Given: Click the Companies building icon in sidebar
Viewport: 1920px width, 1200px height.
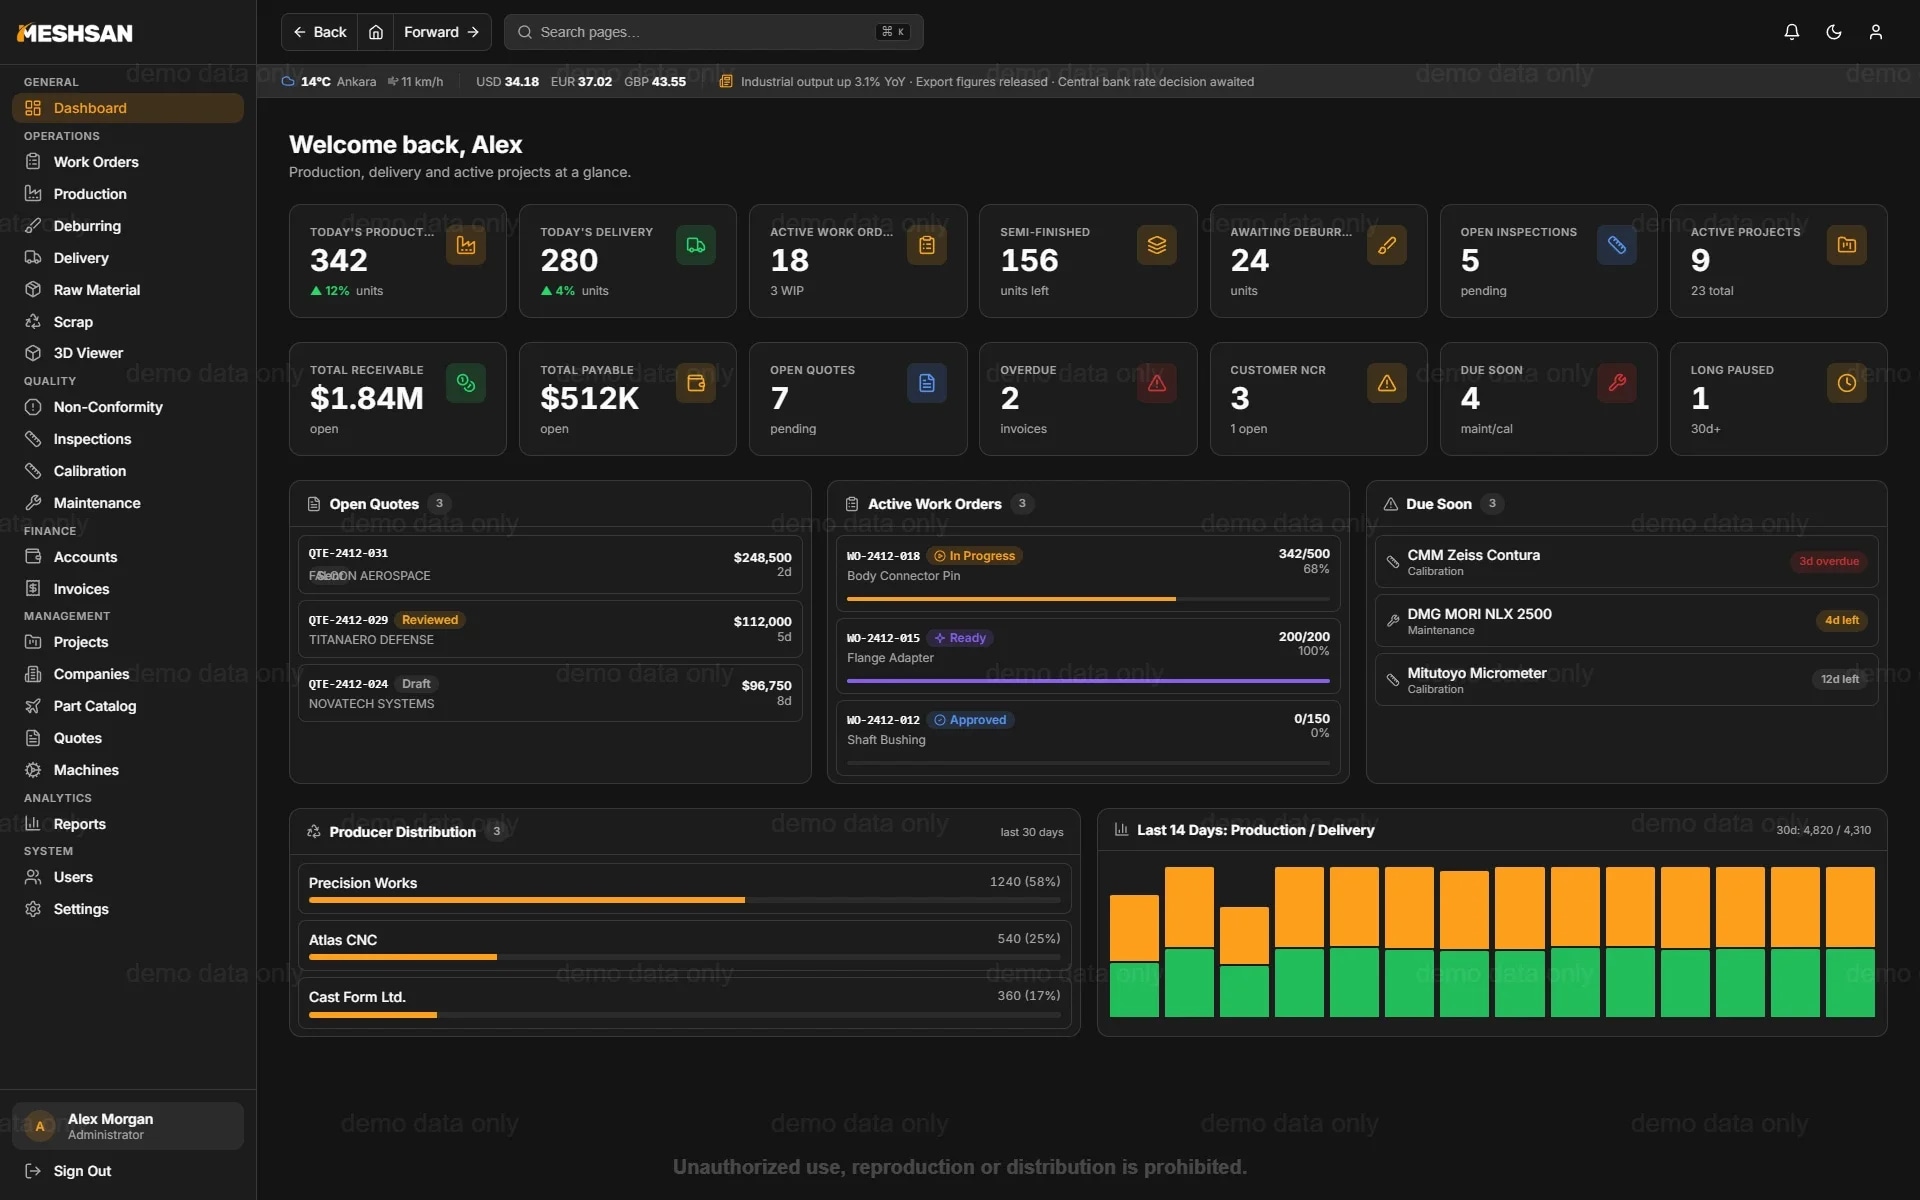Looking at the screenshot, I should tap(33, 674).
